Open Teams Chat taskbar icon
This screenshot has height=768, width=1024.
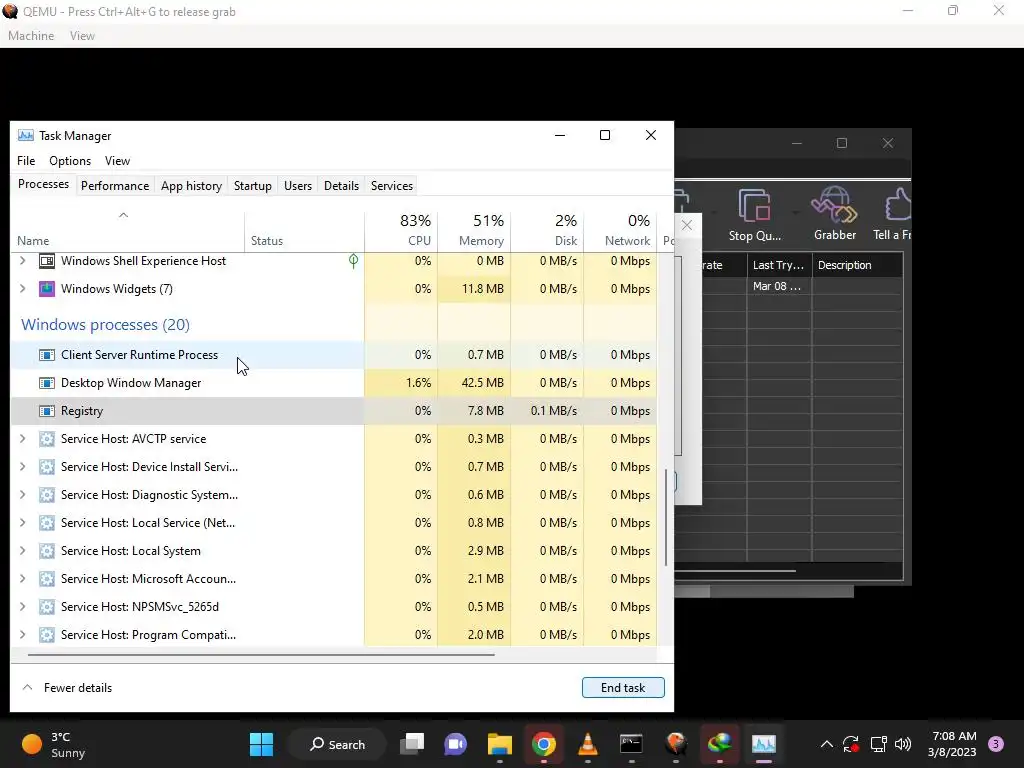coord(456,744)
